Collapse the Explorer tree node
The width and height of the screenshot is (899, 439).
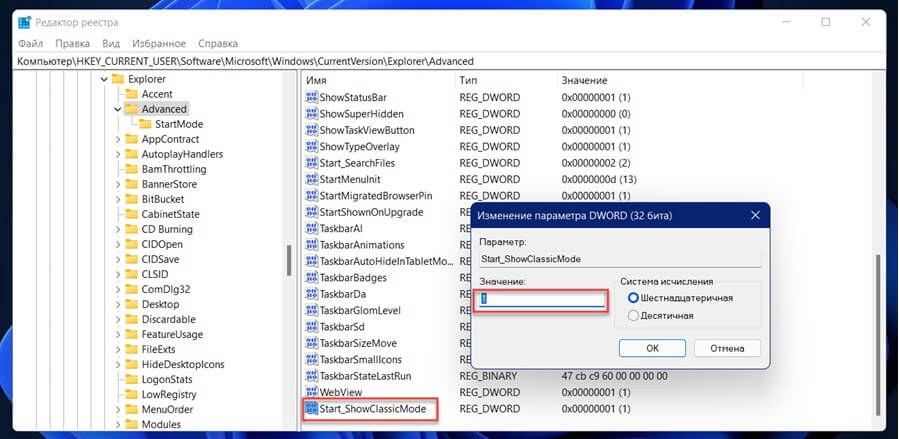[x=104, y=79]
